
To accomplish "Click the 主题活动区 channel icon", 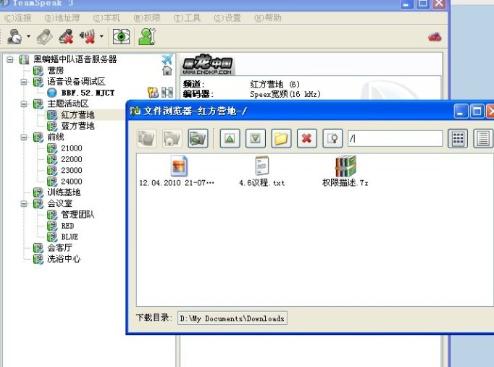I will point(38,104).
